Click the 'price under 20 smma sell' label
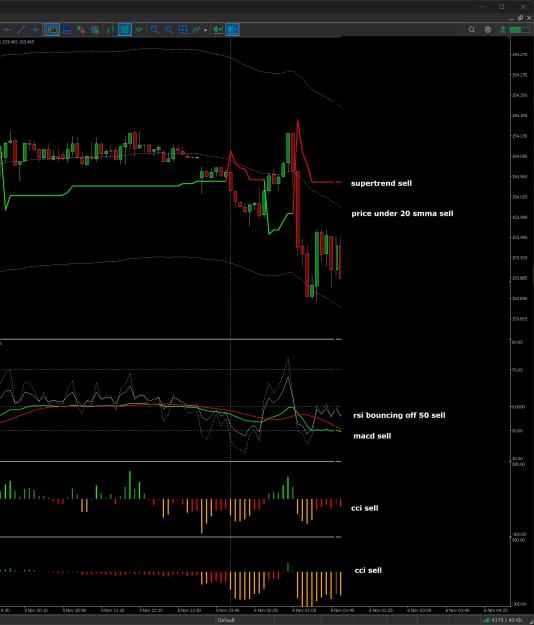Screen dimensions: 534x625 tap(402, 214)
